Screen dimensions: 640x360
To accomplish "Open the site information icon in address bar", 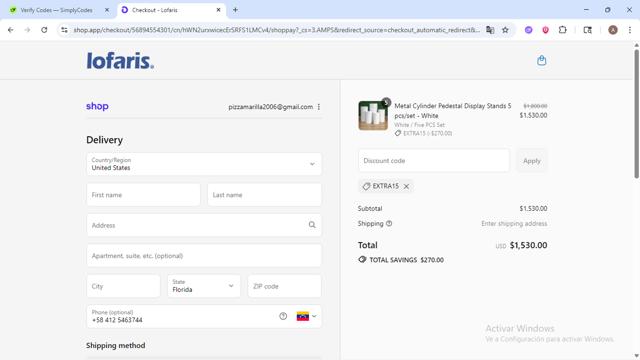I will click(x=64, y=30).
